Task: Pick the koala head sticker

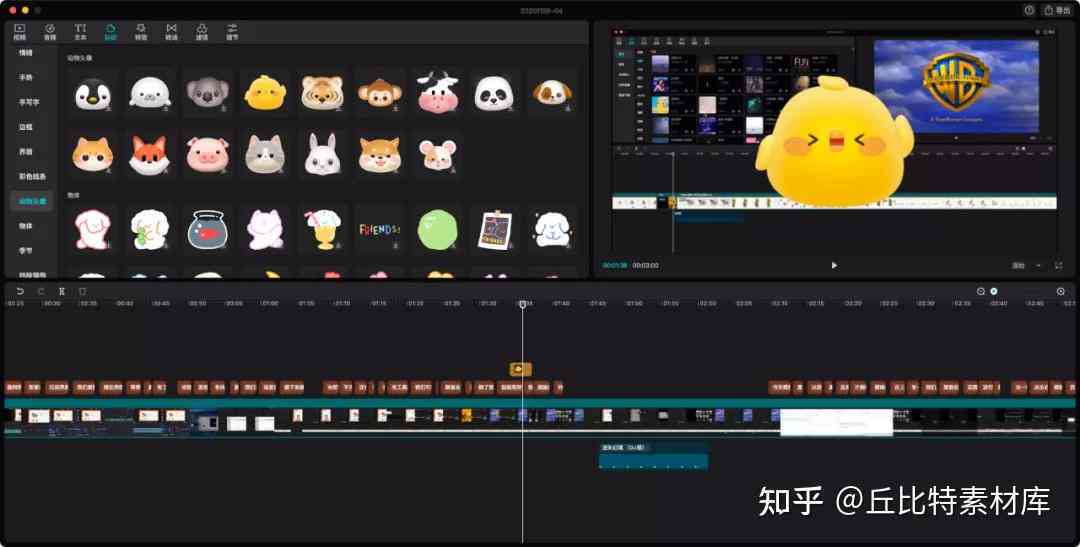Action: pyautogui.click(x=207, y=93)
